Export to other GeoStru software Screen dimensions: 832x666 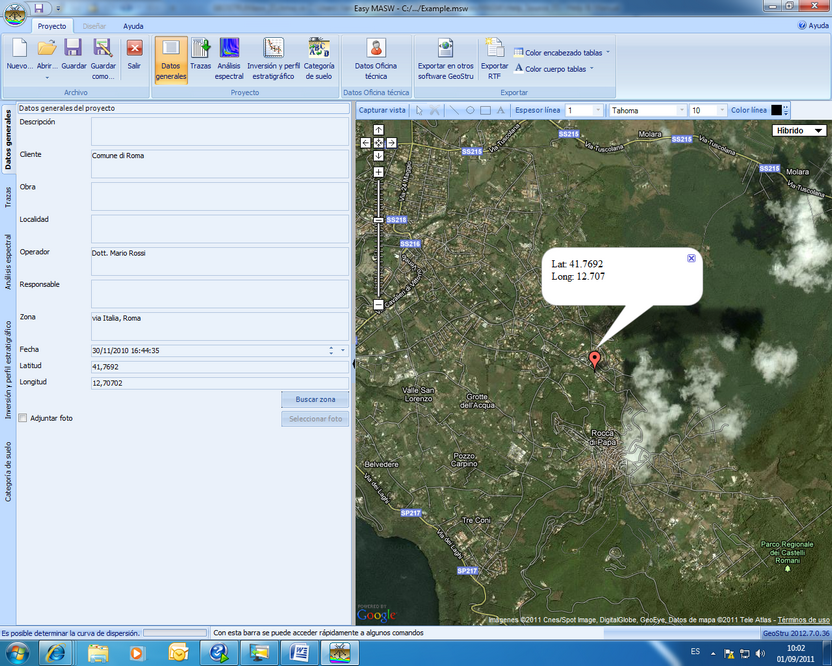(x=446, y=59)
